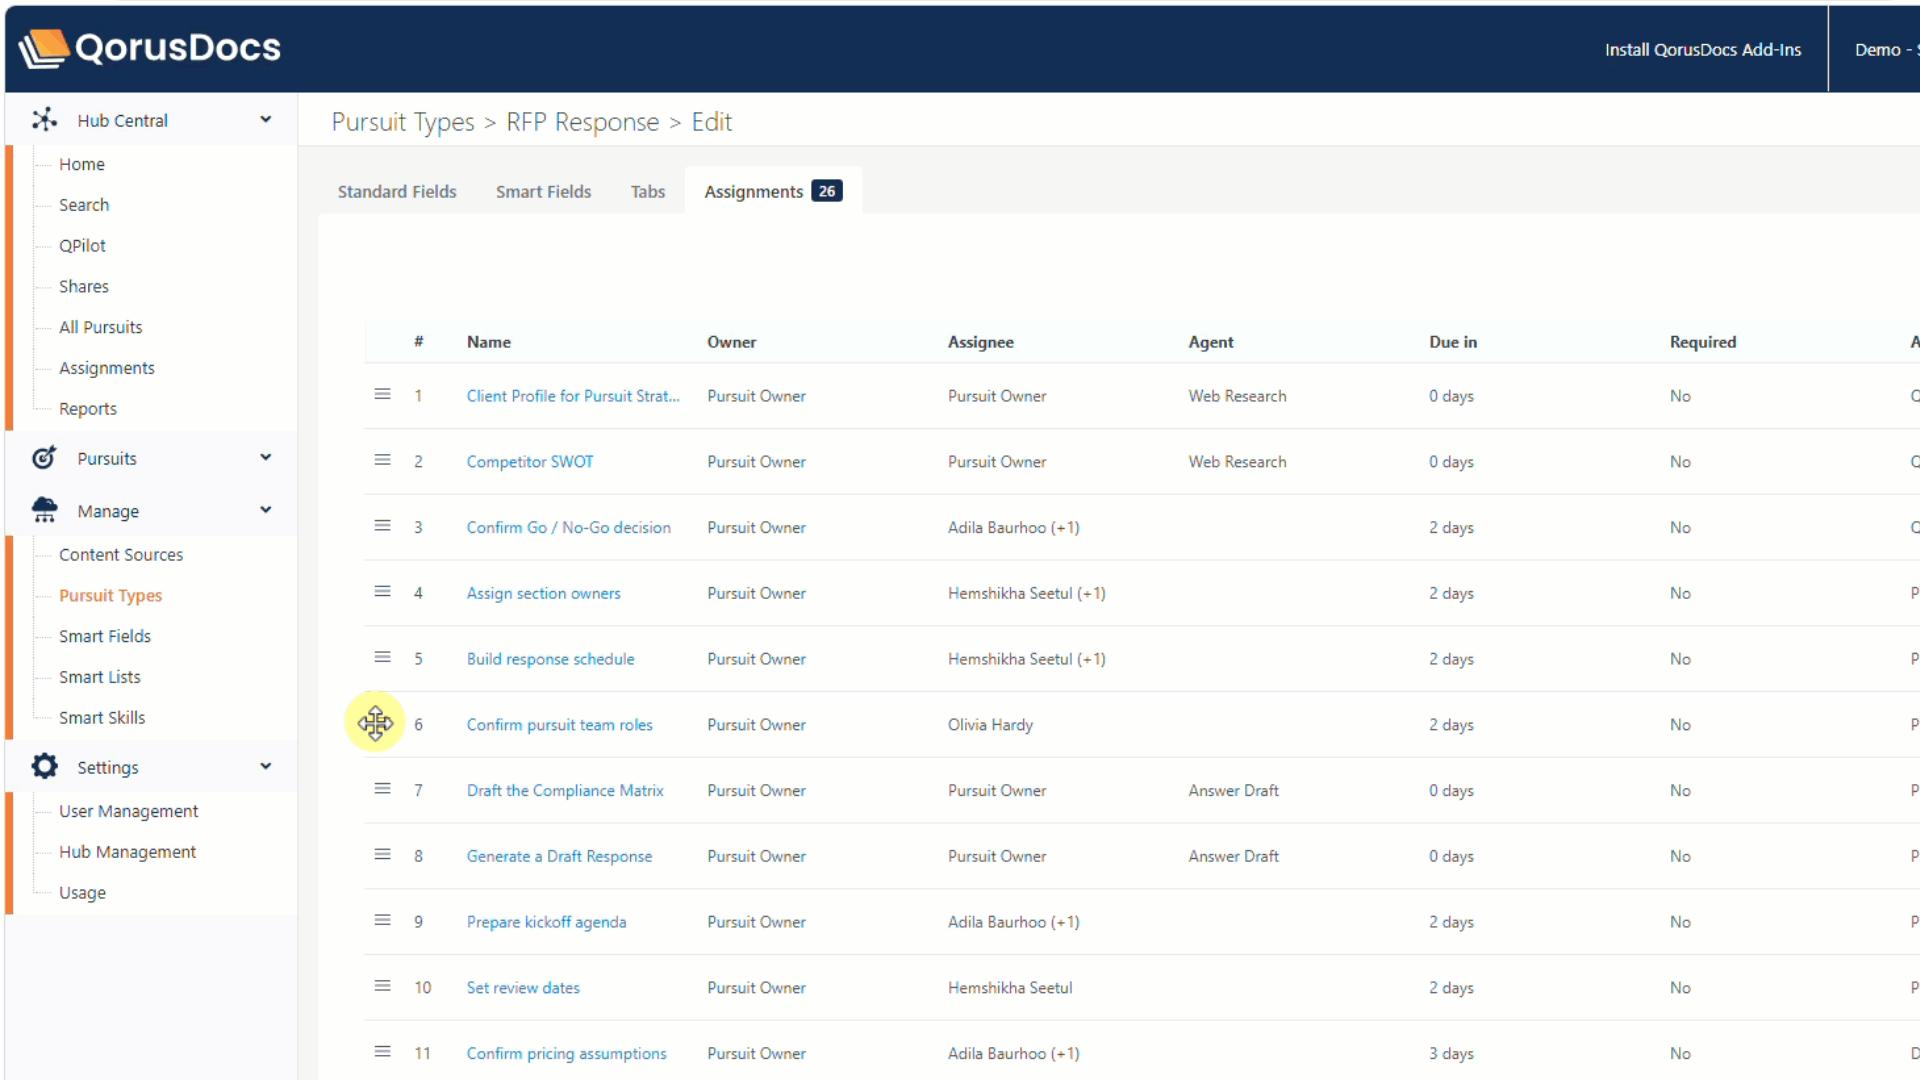Click the Settings gear icon
This screenshot has height=1080, width=1920.
click(x=44, y=767)
